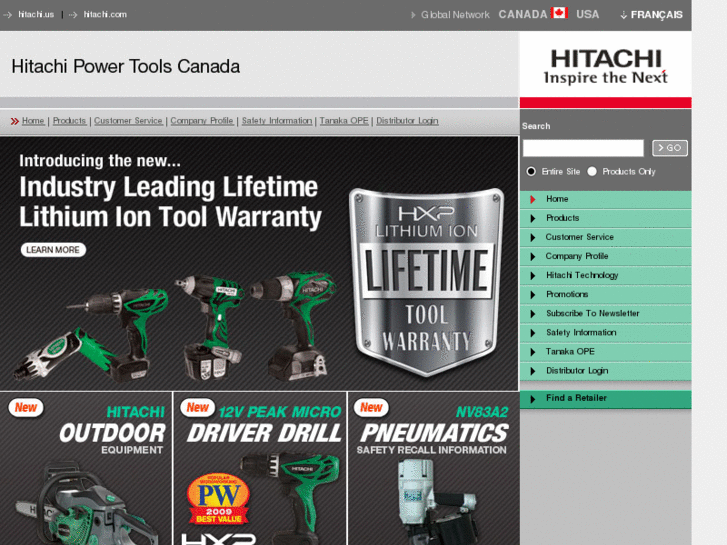Click the arrow beside Find a Retailer
Image resolution: width=727 pixels, height=545 pixels.
pos(533,399)
